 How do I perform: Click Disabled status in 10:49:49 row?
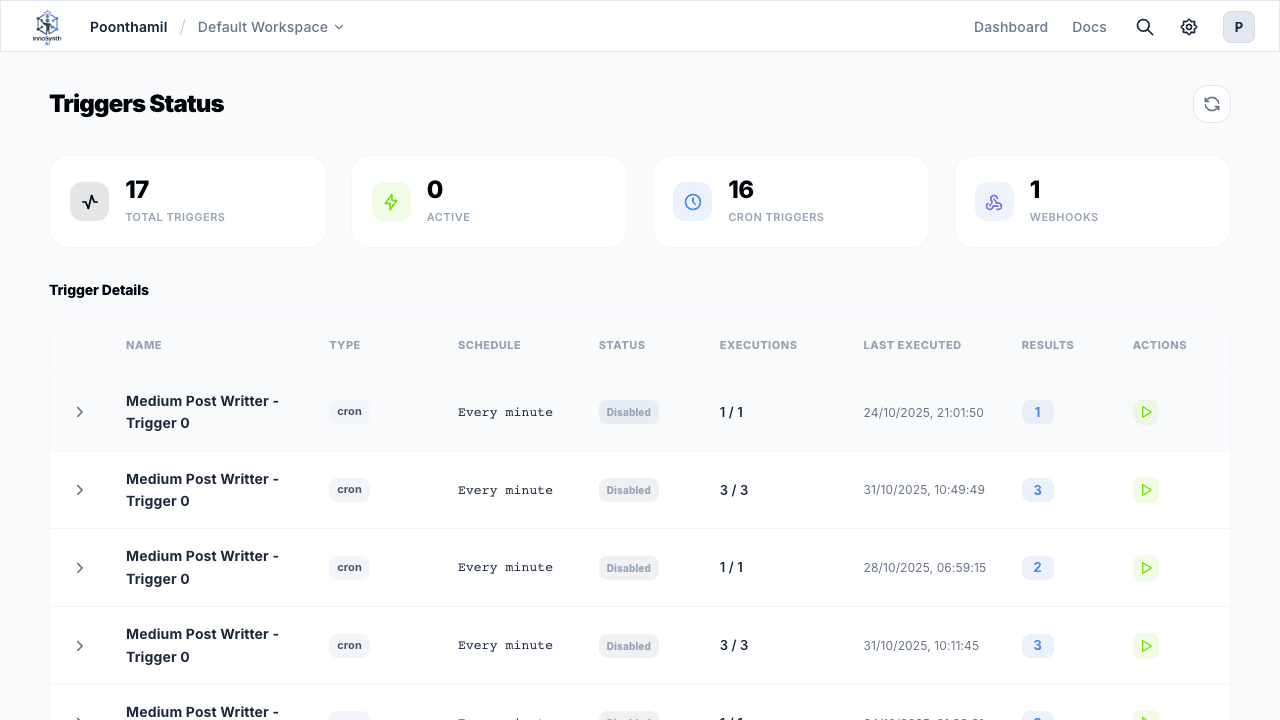pos(629,490)
